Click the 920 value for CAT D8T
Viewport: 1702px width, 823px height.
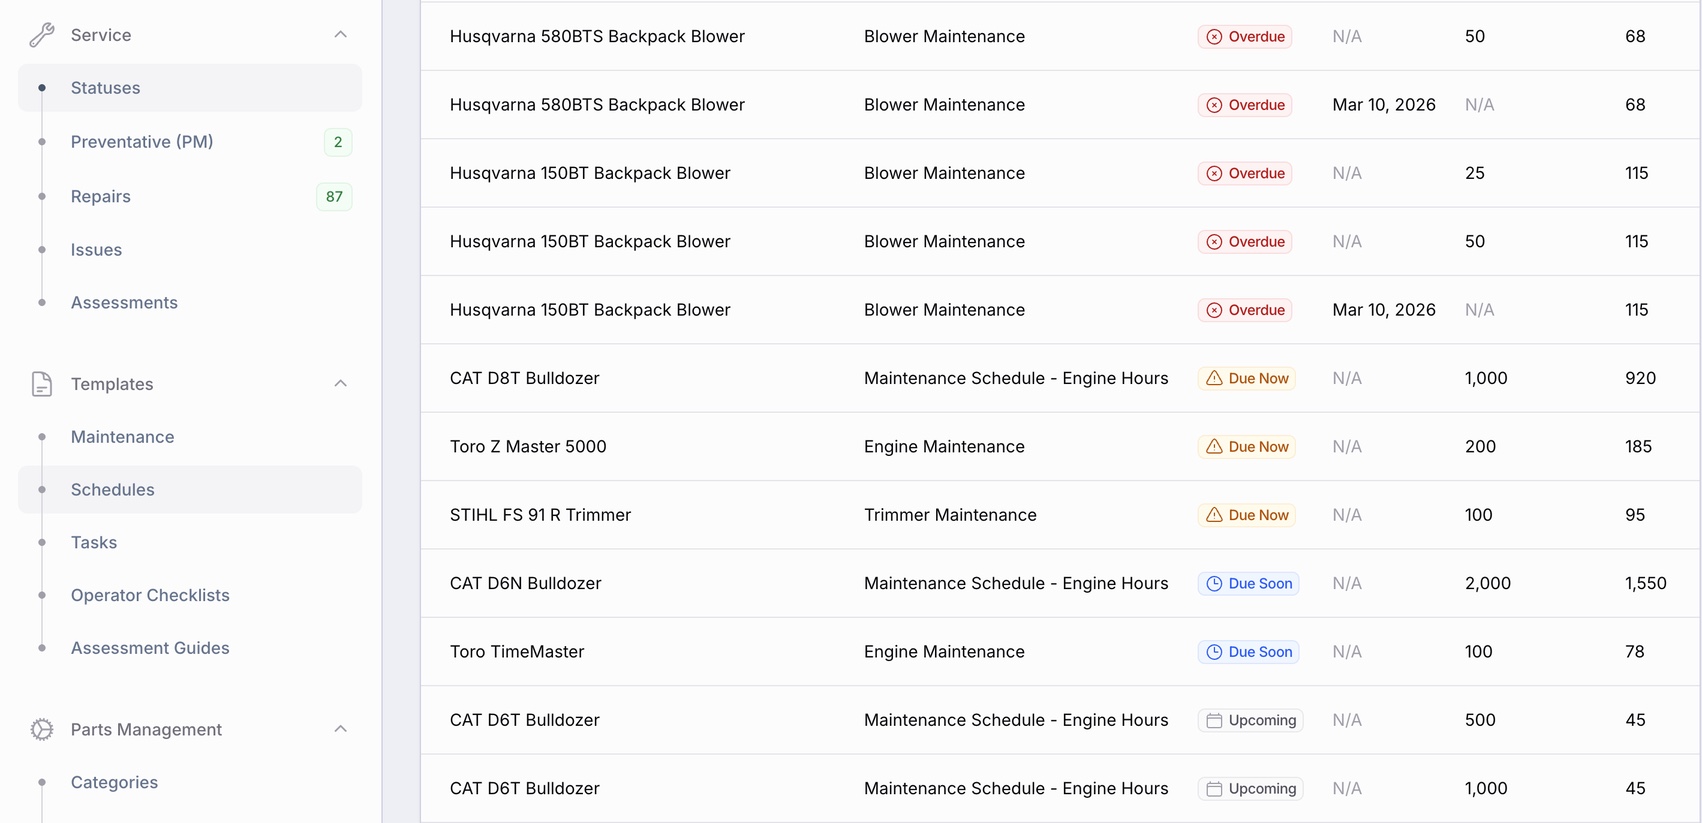click(1641, 378)
